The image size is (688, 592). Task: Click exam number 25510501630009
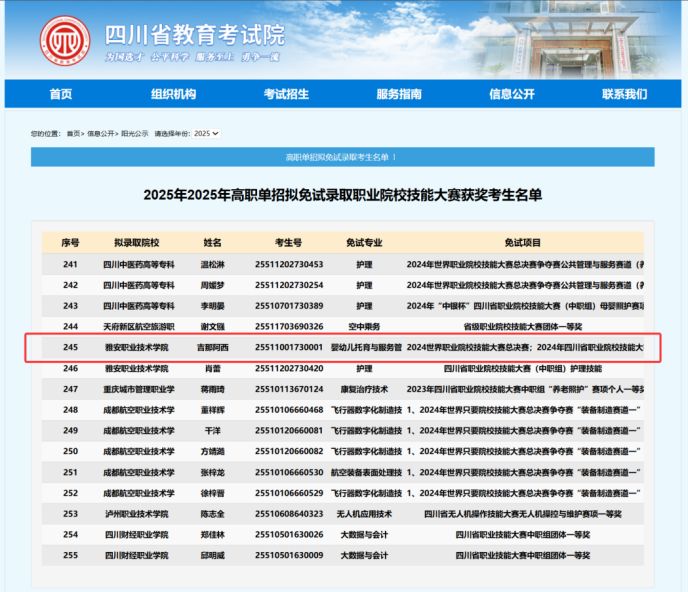click(289, 555)
